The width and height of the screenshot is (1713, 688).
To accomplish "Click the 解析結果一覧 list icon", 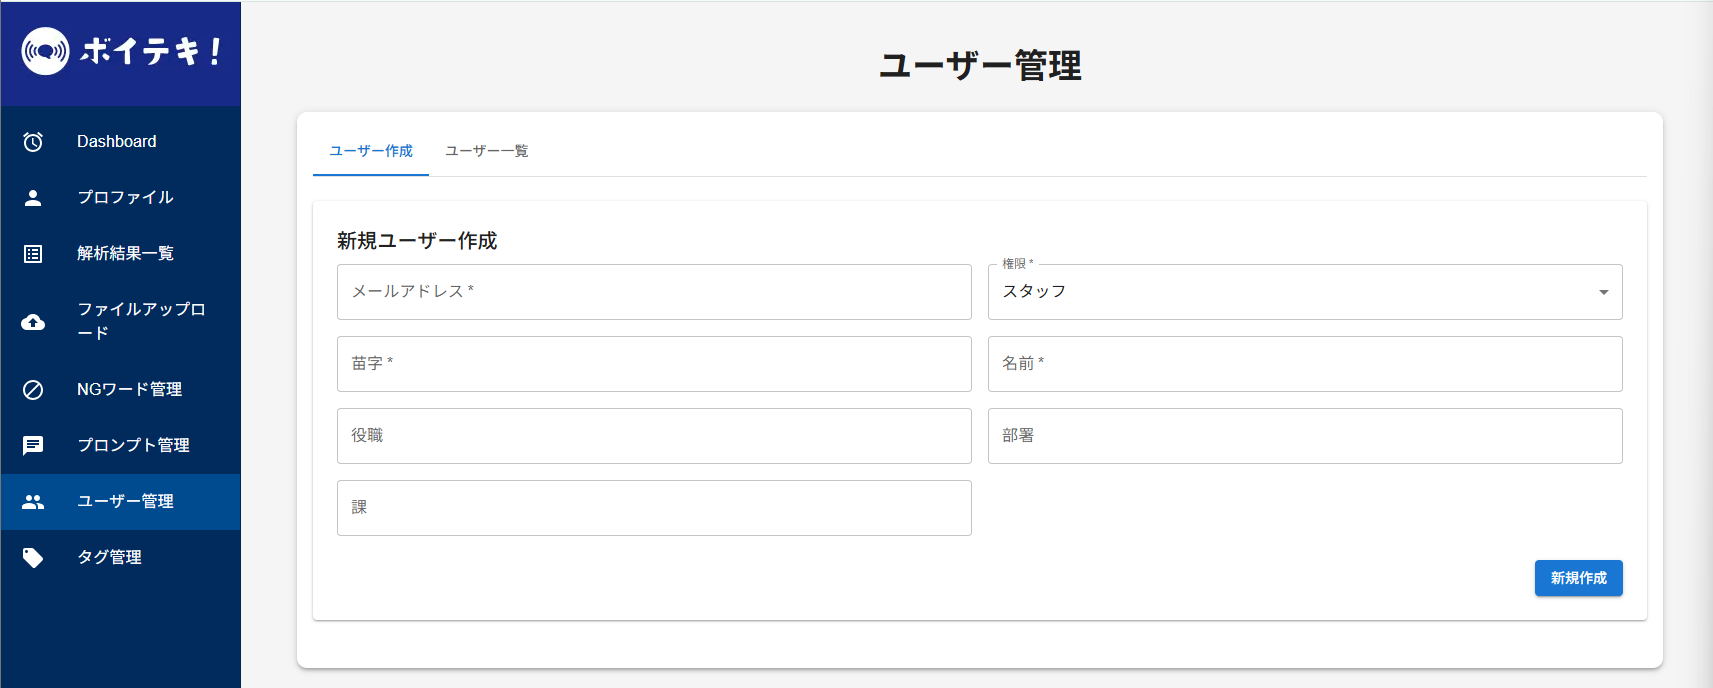I will coord(33,254).
